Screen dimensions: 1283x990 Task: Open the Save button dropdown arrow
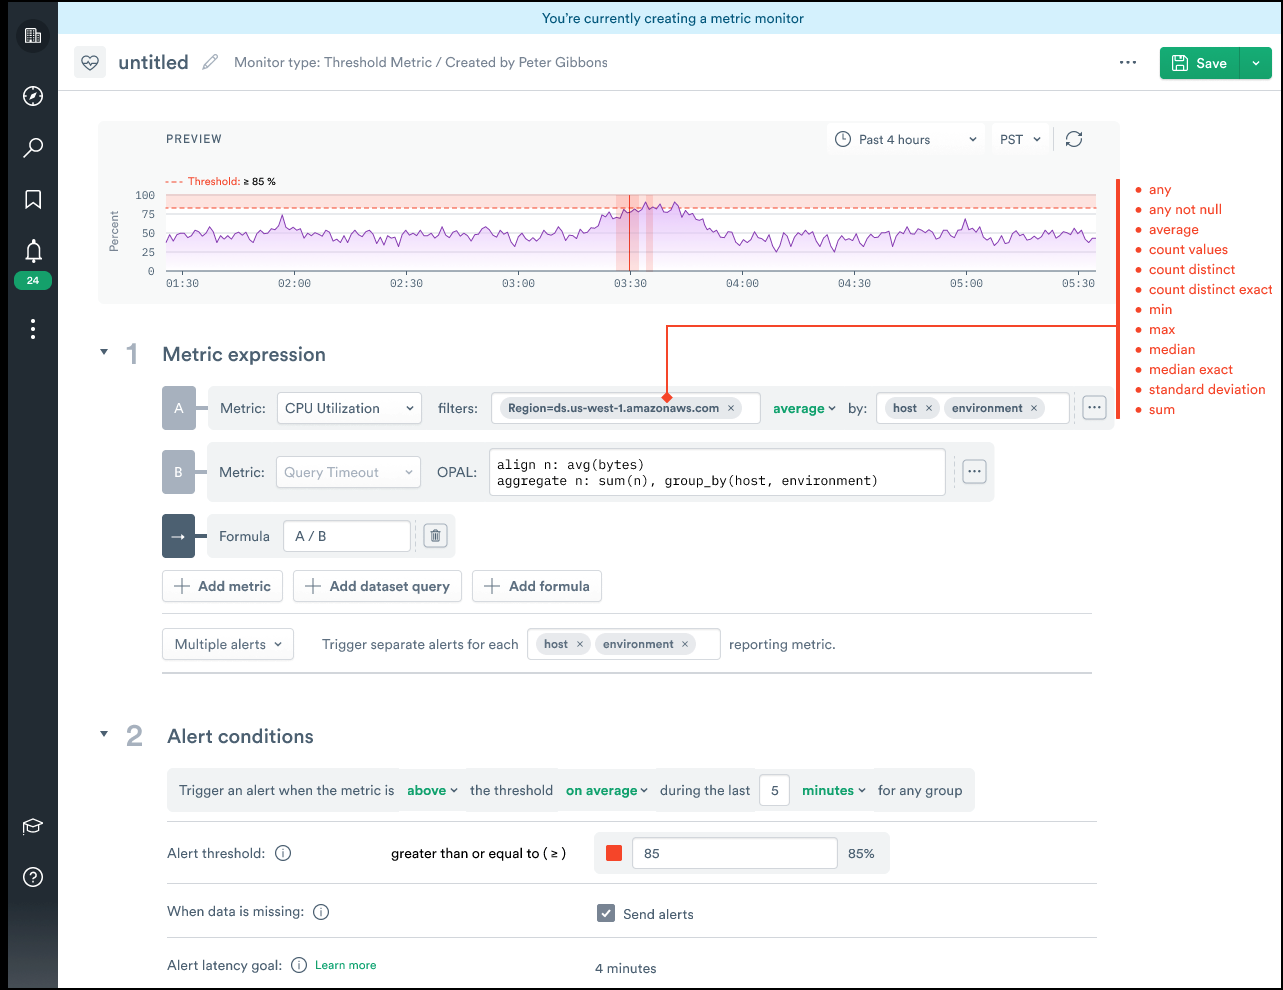[1256, 63]
